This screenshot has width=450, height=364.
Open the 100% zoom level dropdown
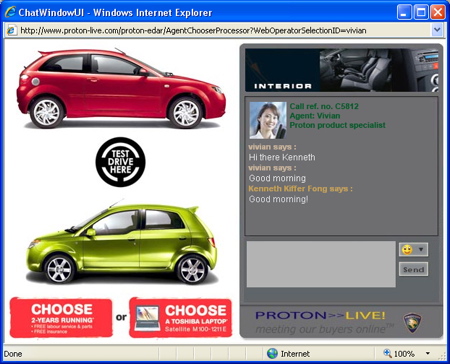(428, 353)
